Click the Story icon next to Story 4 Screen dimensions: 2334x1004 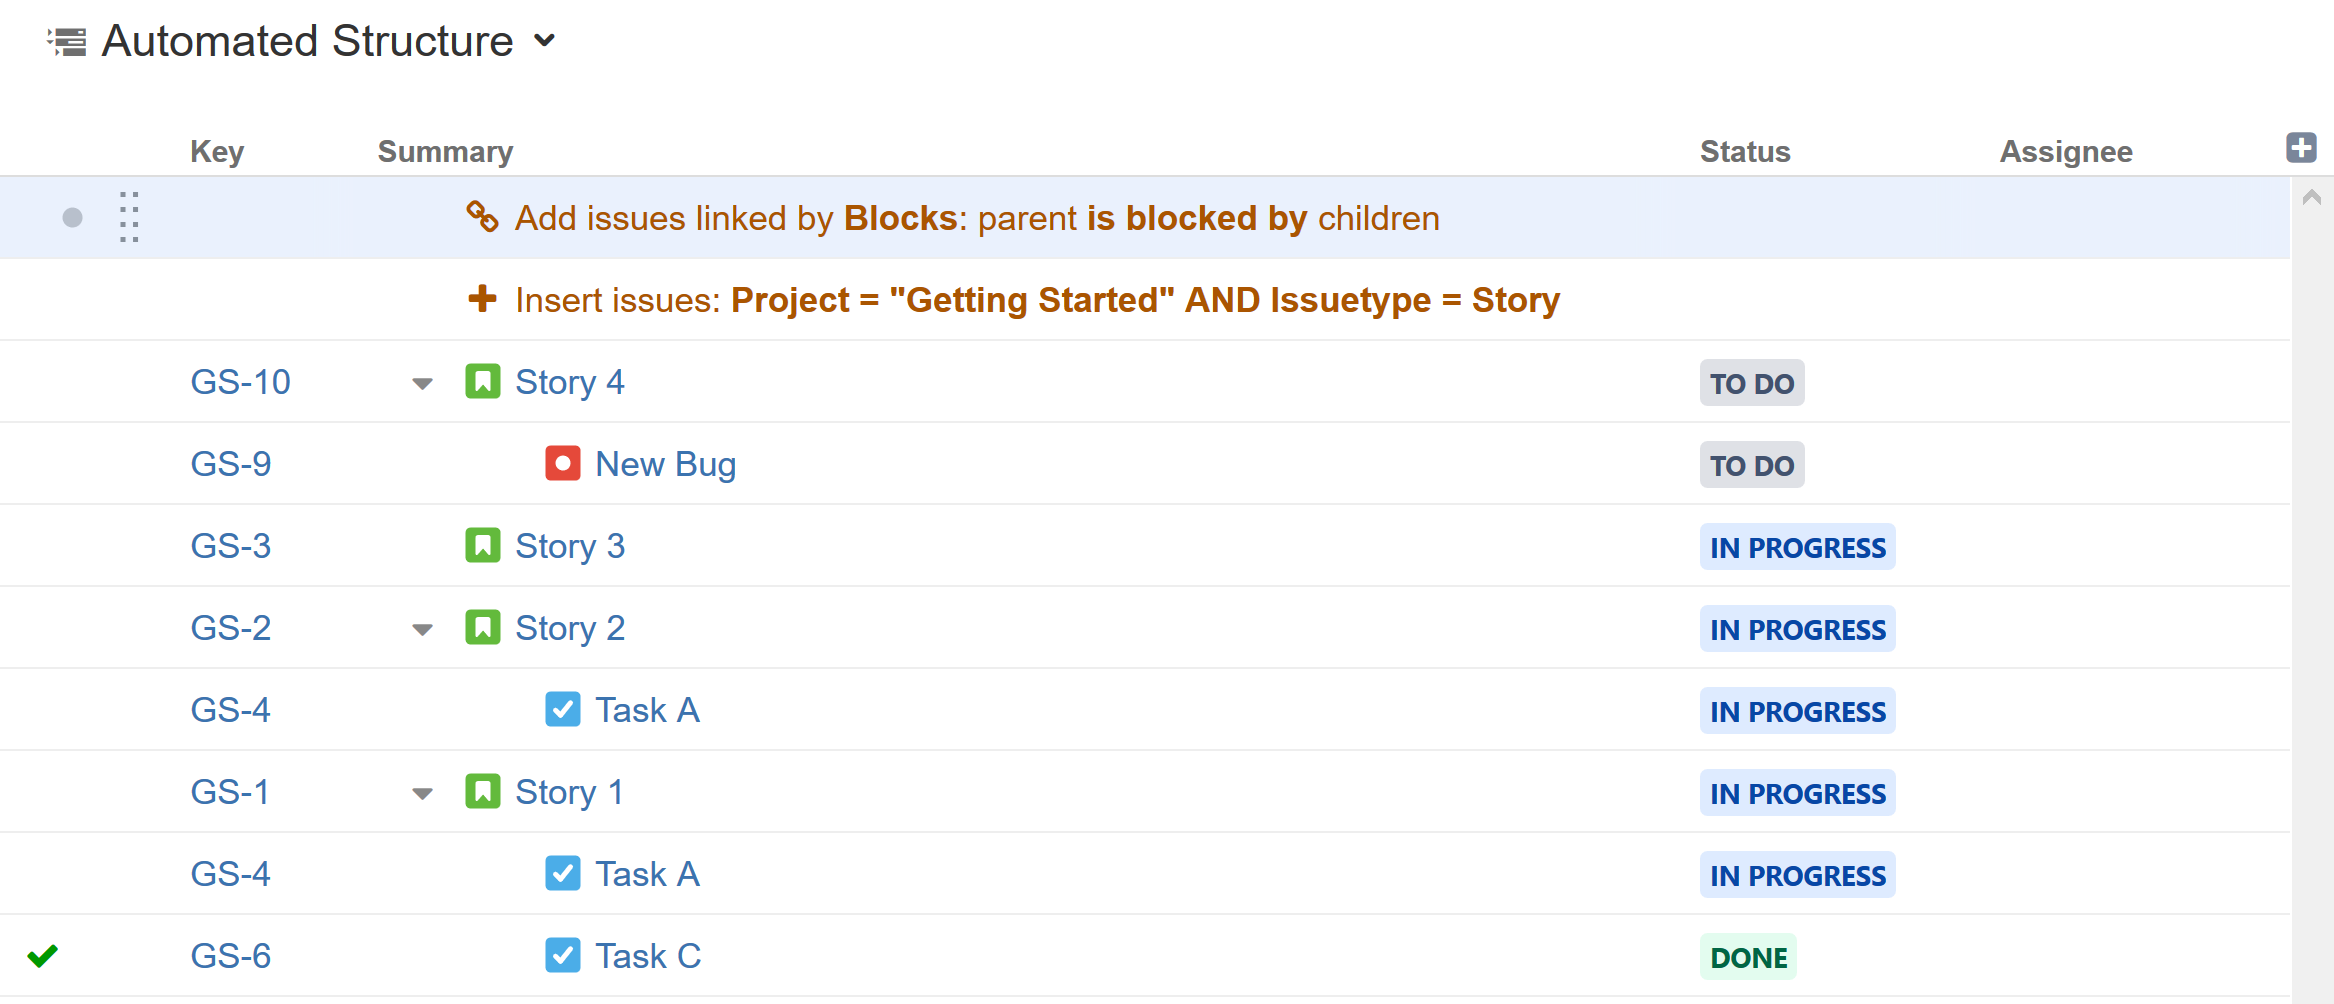(x=483, y=381)
